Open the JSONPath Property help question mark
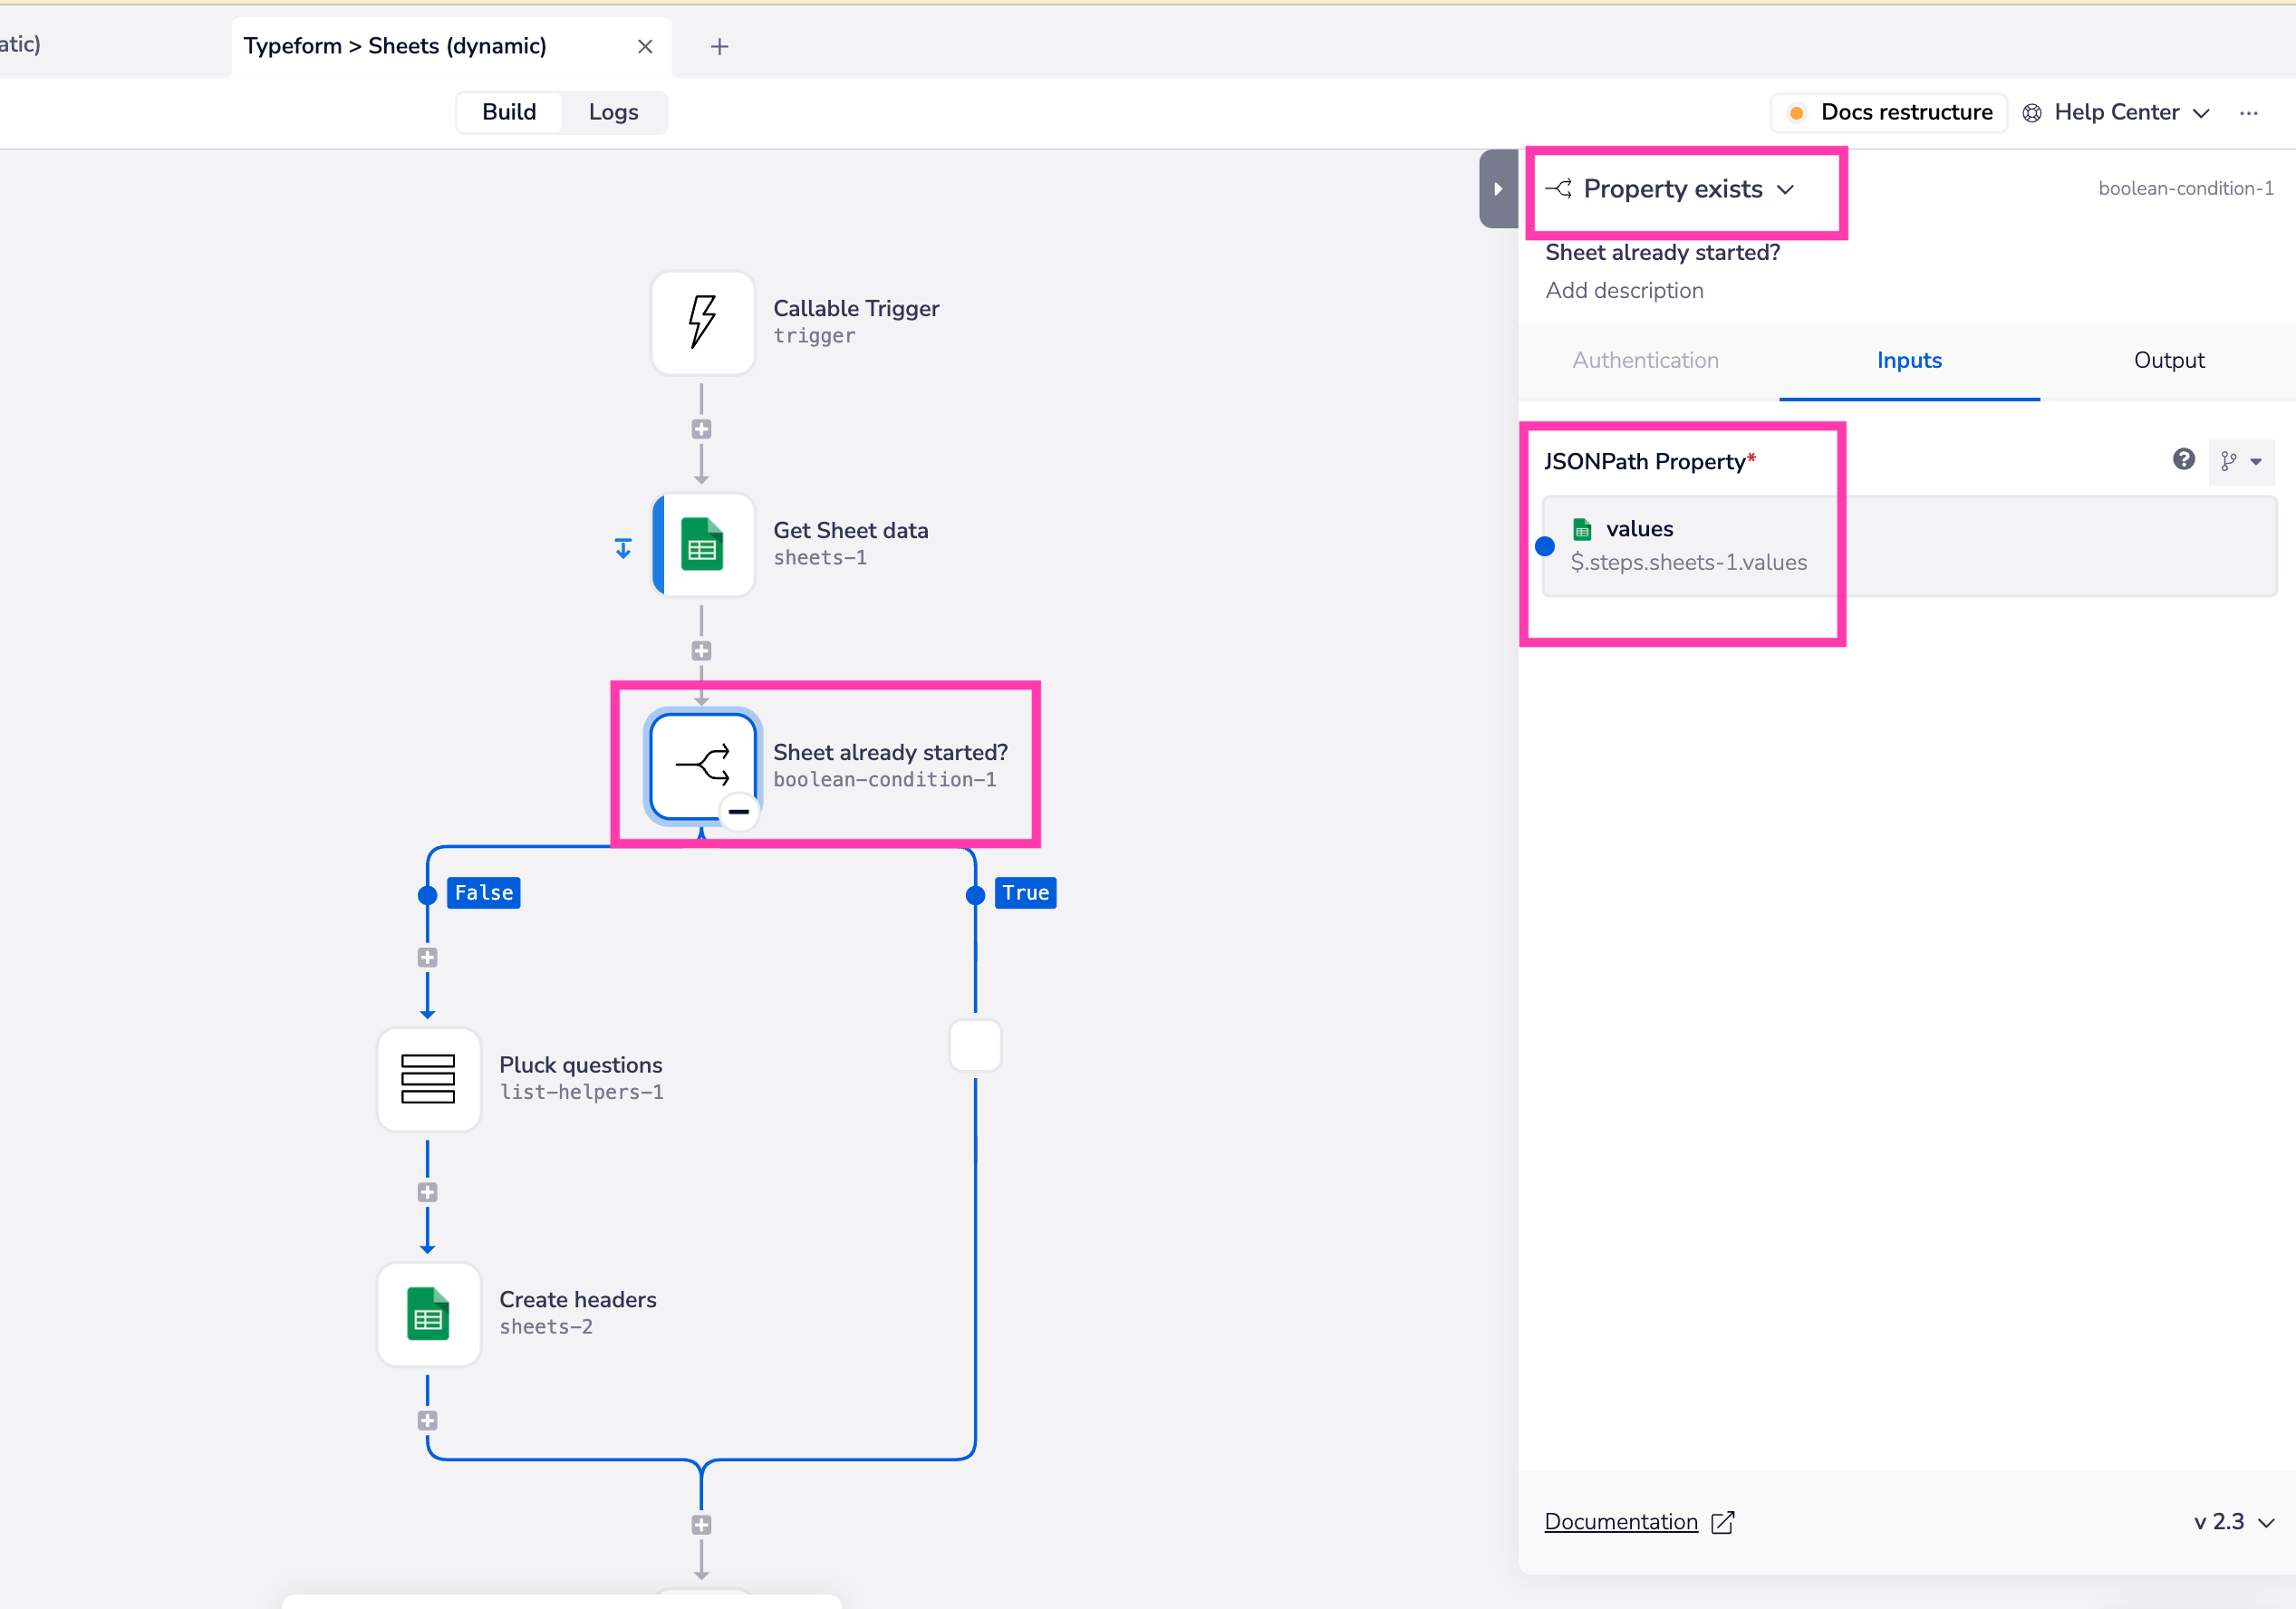2296x1609 pixels. tap(2183, 460)
